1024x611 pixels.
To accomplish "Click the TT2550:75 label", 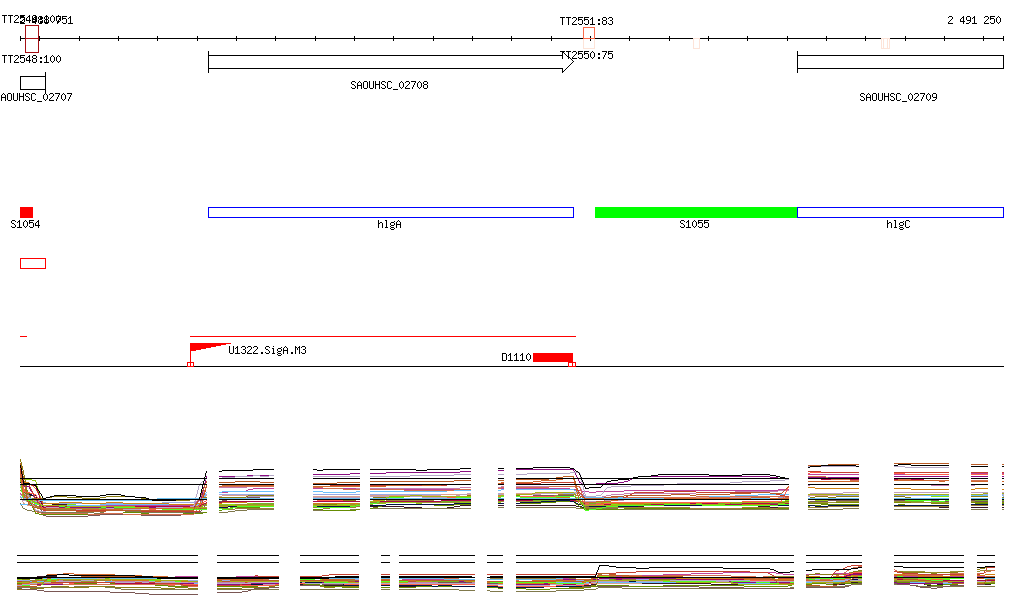I will [586, 55].
